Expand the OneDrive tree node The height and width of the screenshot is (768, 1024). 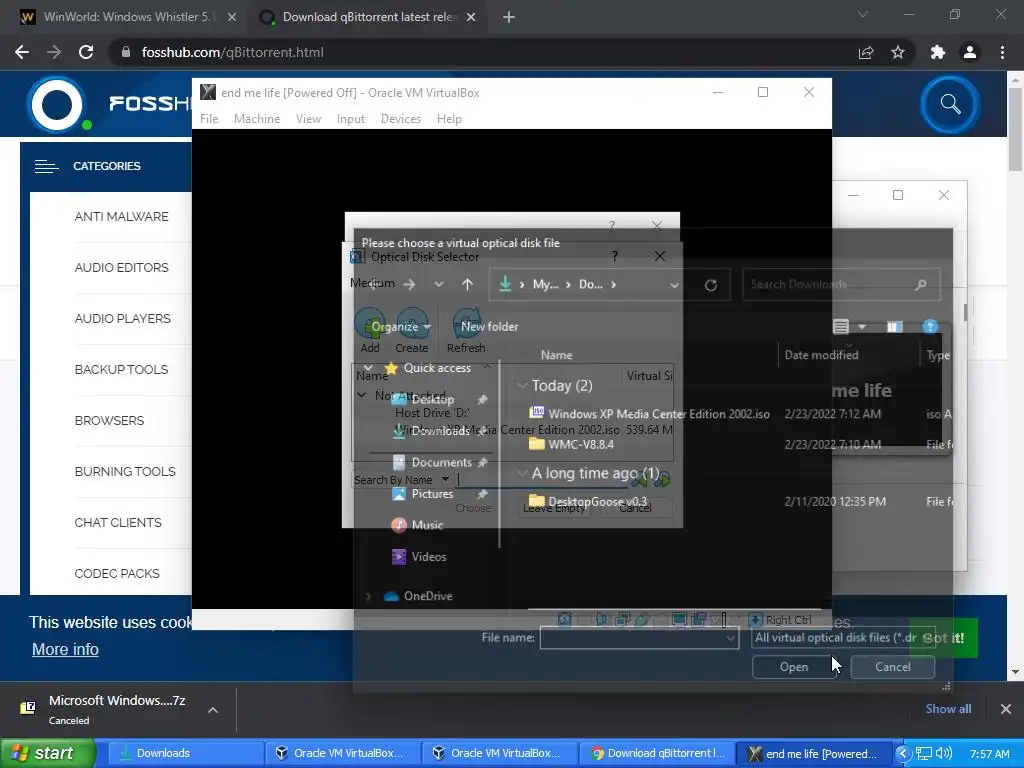click(x=368, y=596)
